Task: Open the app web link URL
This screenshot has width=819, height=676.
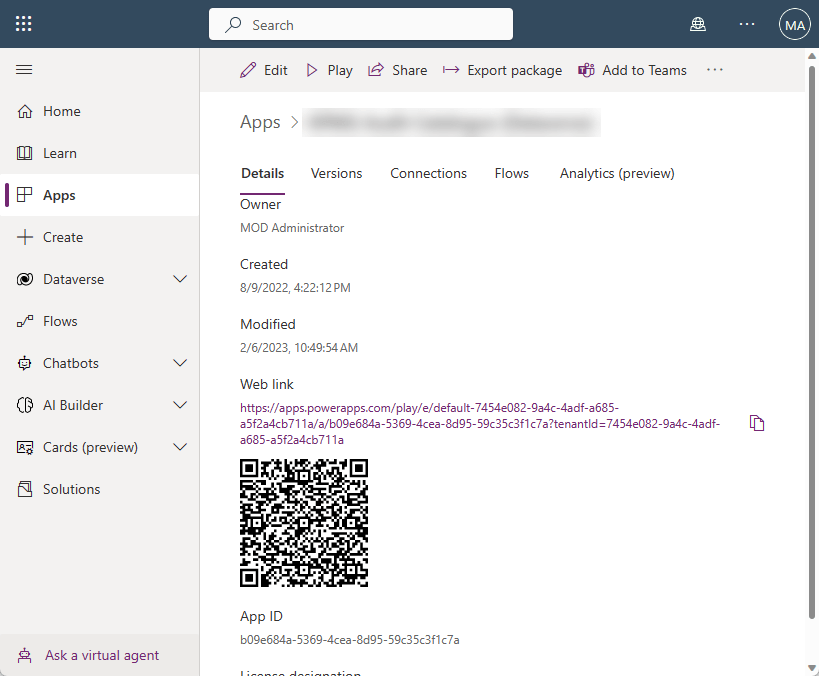Action: tap(480, 424)
